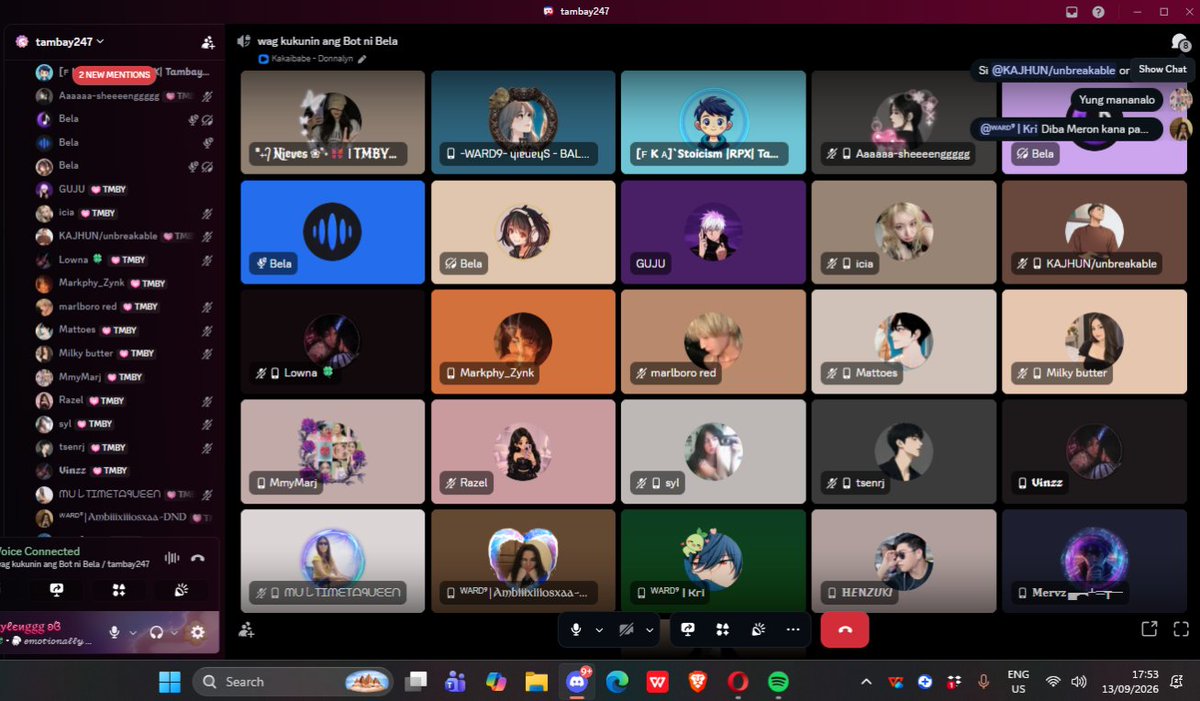Open input device arrow in user panel
This screenshot has height=701, width=1200.
click(133, 632)
